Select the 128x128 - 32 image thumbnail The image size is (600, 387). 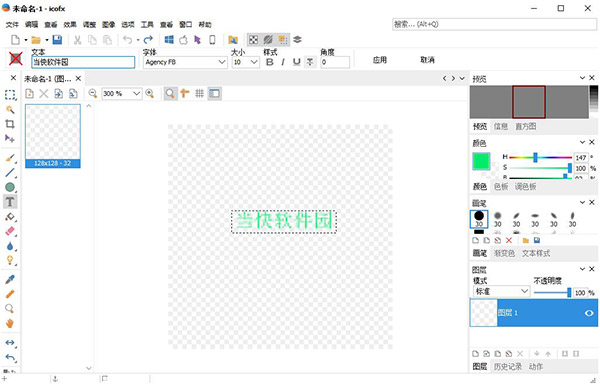pyautogui.click(x=53, y=136)
